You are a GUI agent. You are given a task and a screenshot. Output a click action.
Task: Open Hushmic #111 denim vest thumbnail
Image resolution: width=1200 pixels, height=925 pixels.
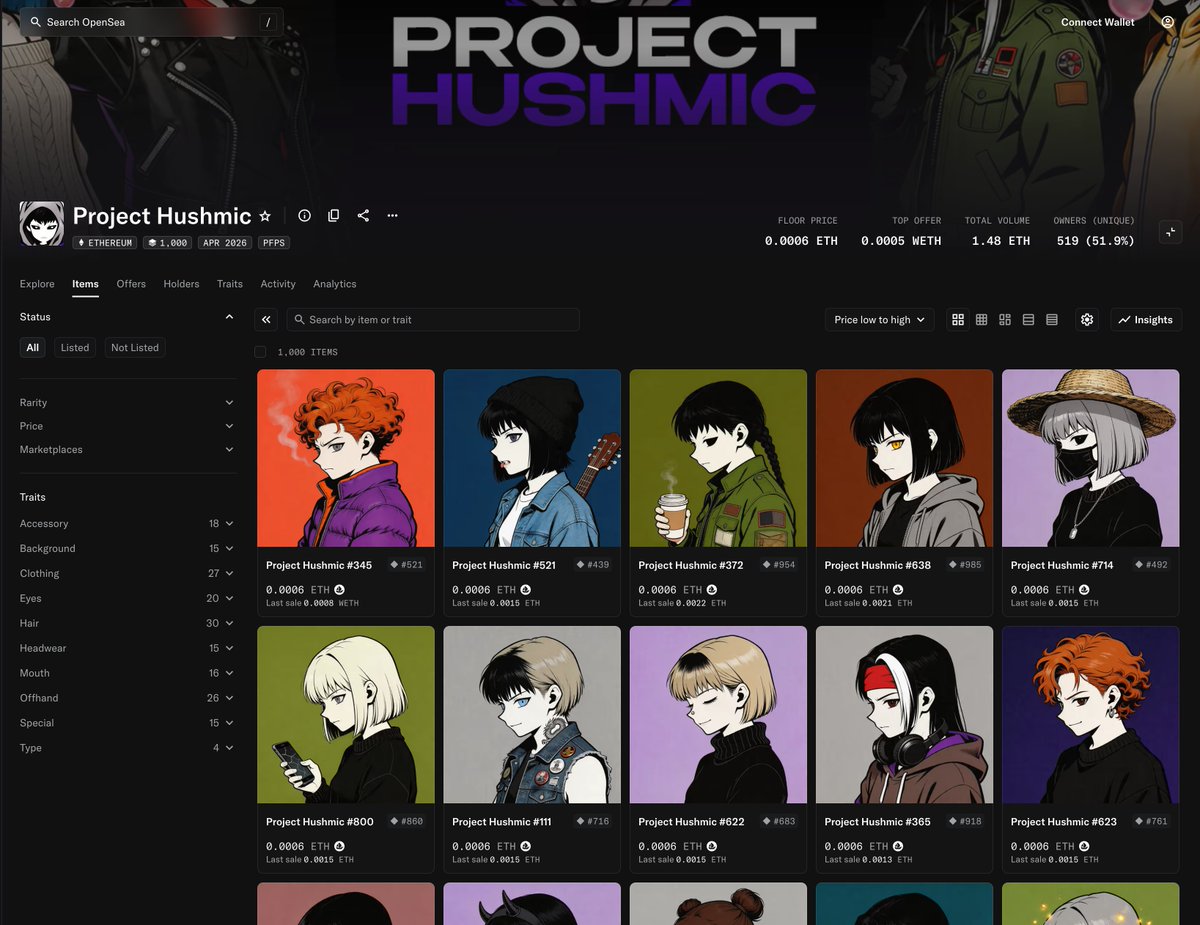tap(532, 715)
